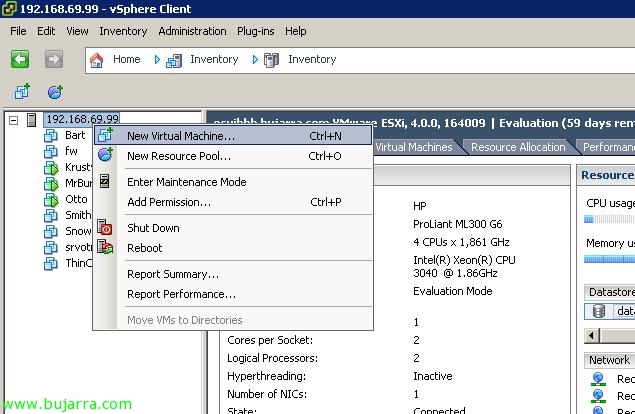Click the Shut Down menu icon
The image size is (635, 414).
click(x=105, y=227)
